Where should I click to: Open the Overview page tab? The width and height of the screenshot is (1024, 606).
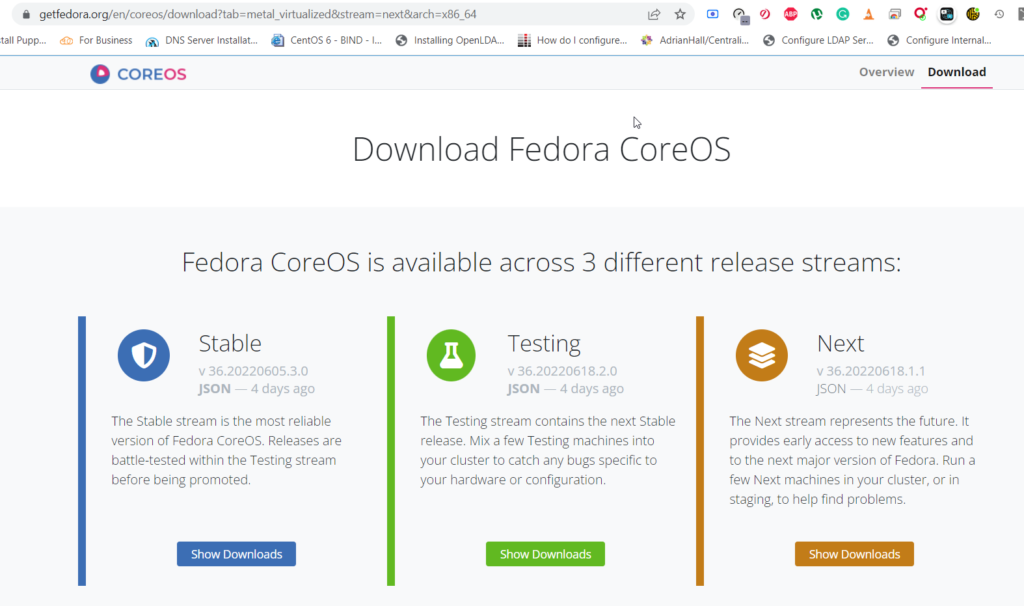pyautogui.click(x=886, y=72)
